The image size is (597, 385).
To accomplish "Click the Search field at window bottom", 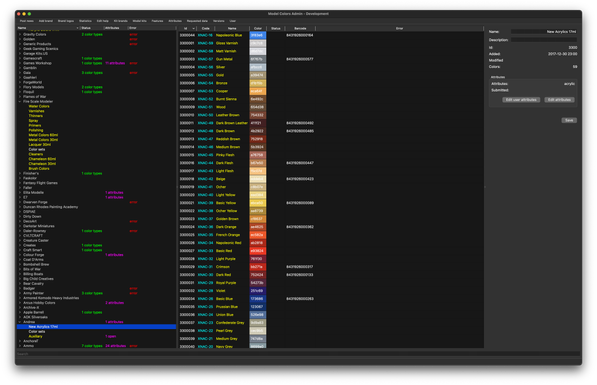I will tap(298, 354).
